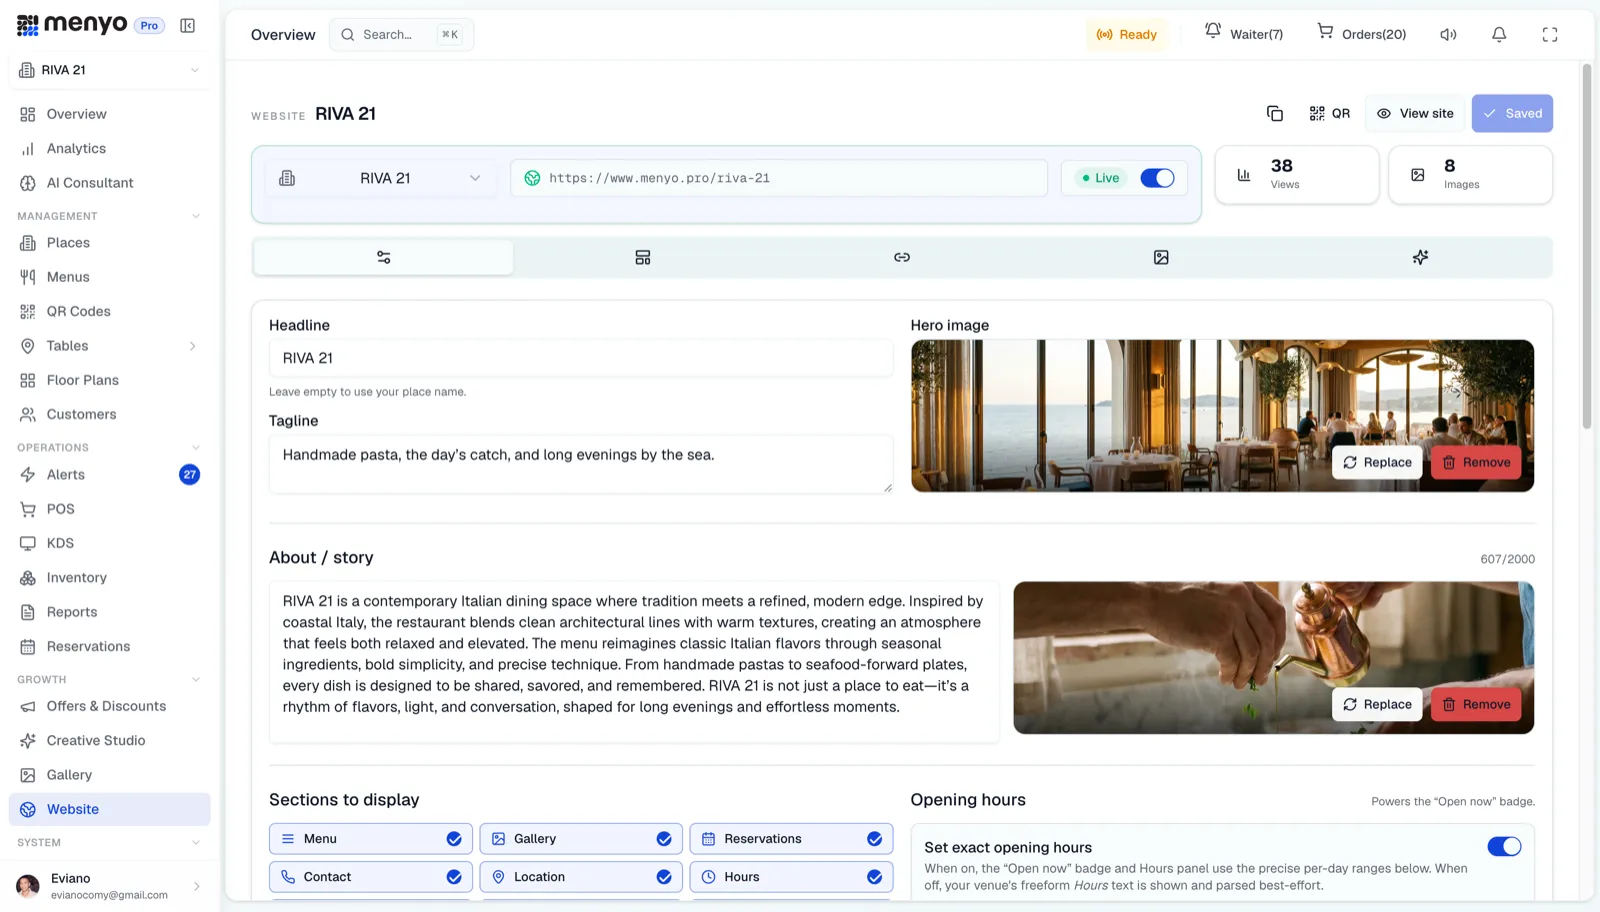
Task: Click the page vertical scrollbar
Action: (1587, 247)
